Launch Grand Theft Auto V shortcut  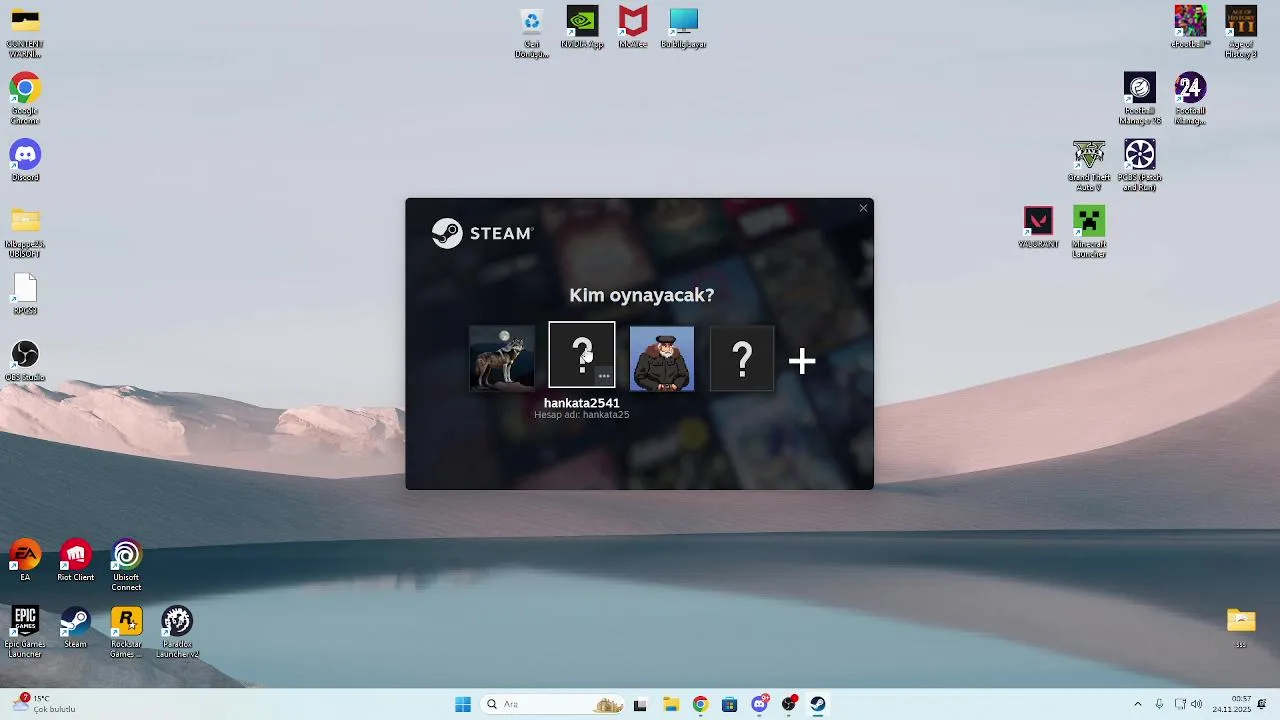click(1089, 166)
